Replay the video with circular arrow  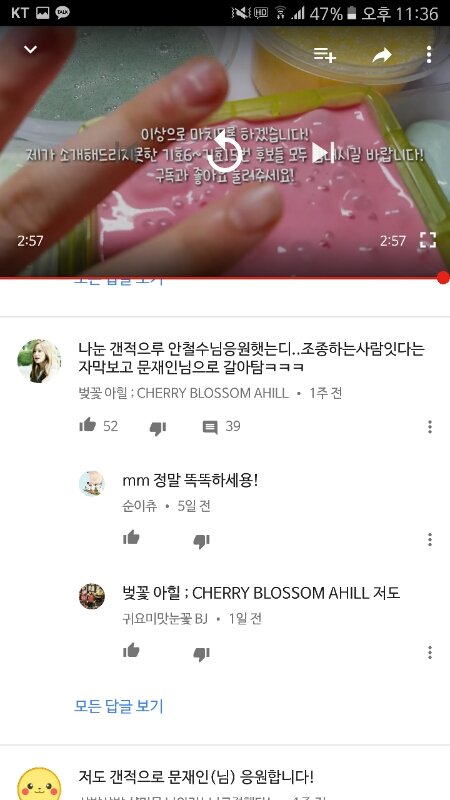224,153
